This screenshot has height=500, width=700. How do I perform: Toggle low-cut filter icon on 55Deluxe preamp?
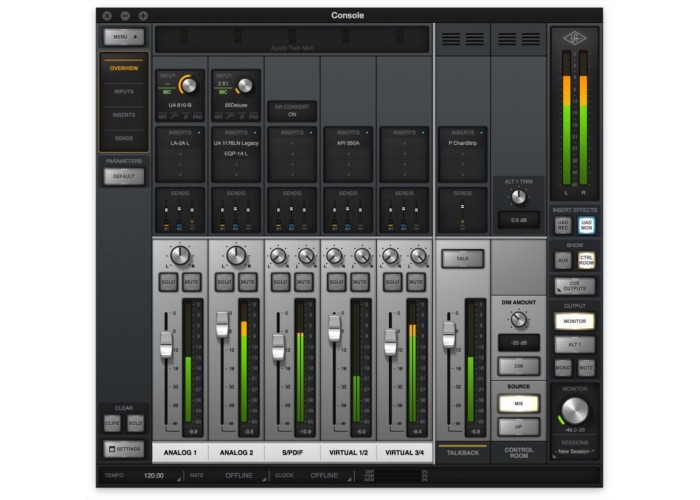tap(230, 117)
